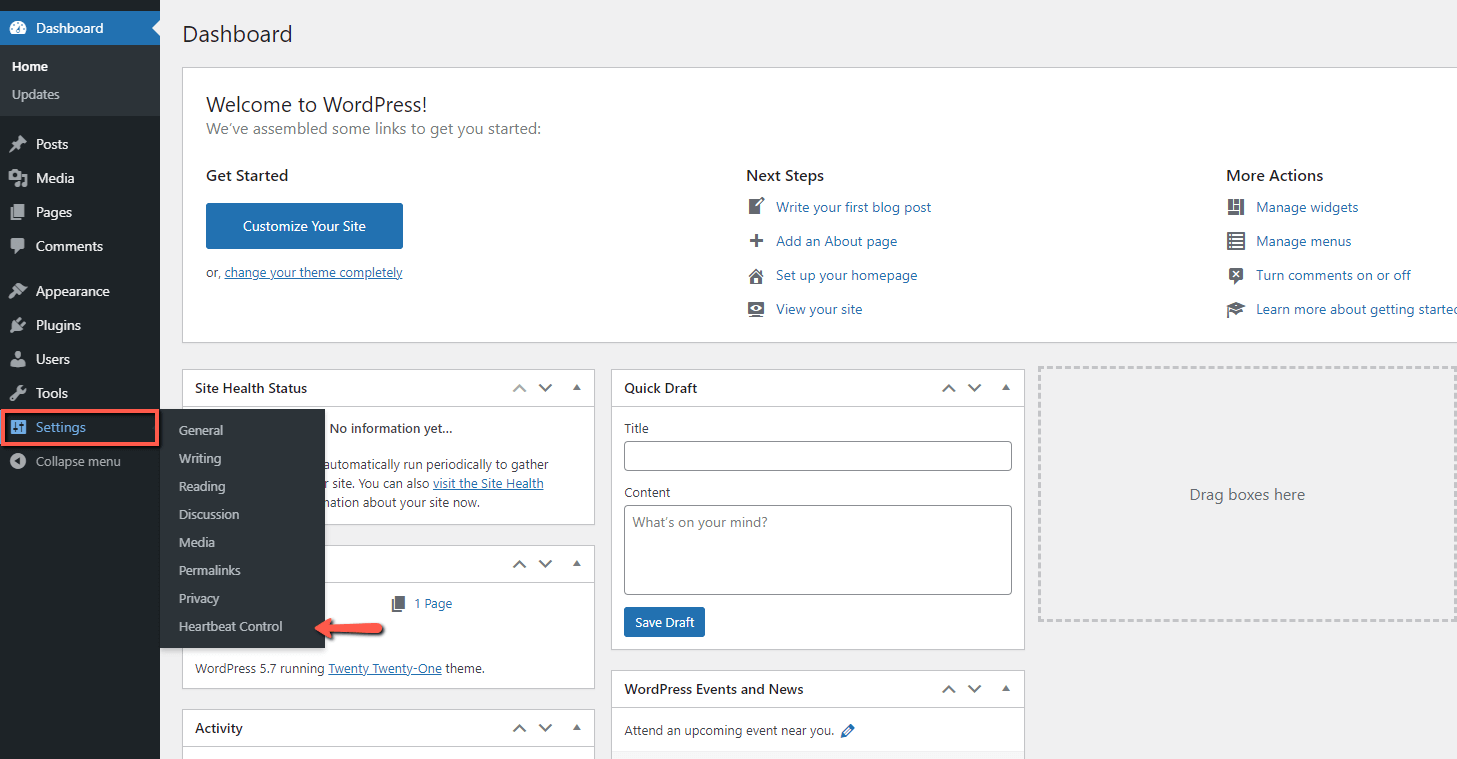This screenshot has width=1457, height=759.
Task: Move Site Health Status box up
Action: (519, 388)
